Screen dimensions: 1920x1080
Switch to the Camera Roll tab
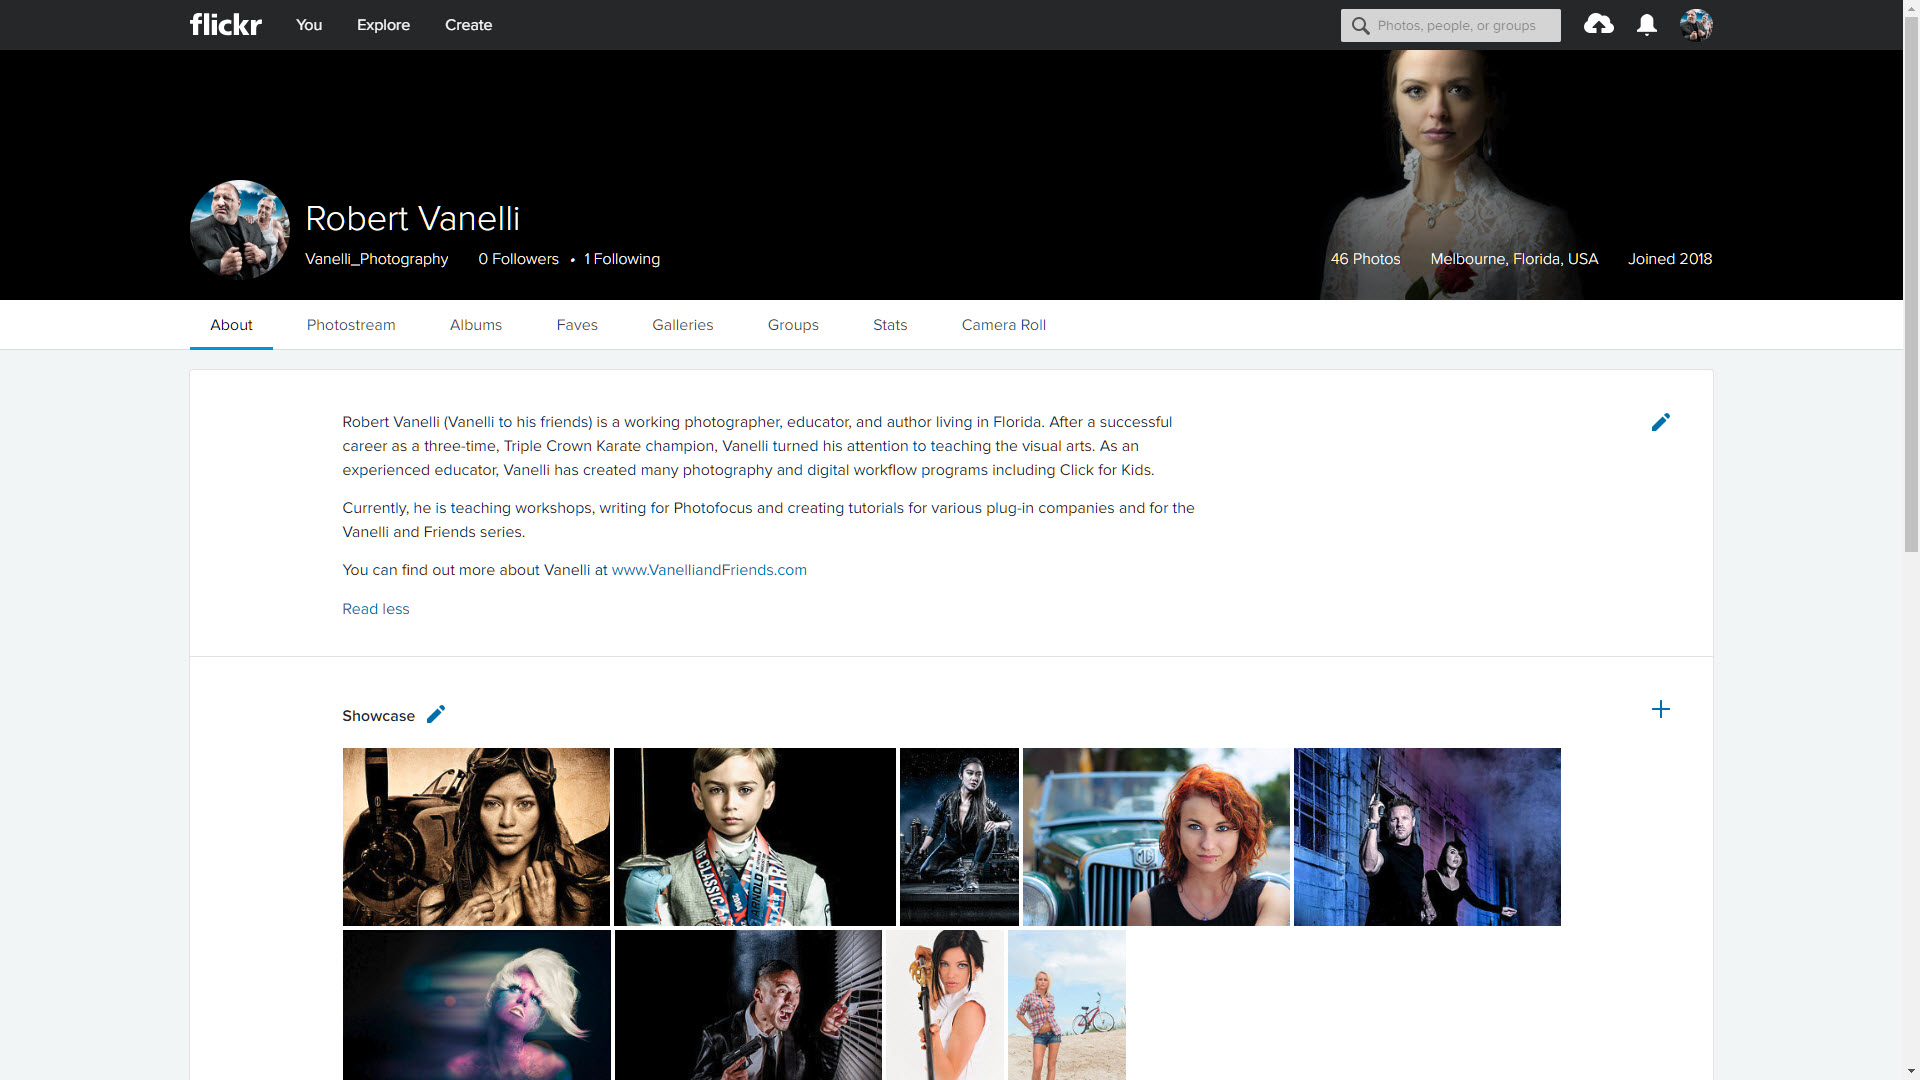[x=1003, y=325]
